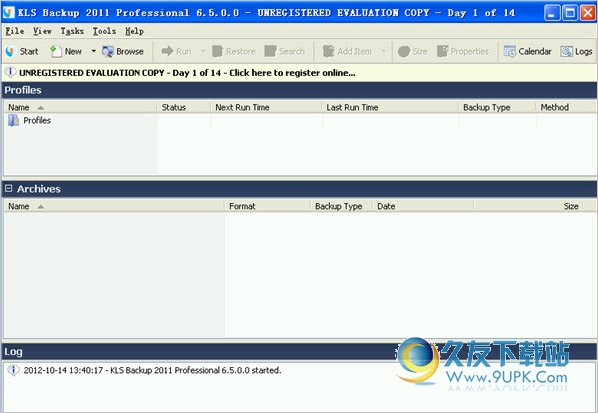The height and width of the screenshot is (413, 598).
Task: Sort archives by Backup Type column
Action: click(x=342, y=206)
